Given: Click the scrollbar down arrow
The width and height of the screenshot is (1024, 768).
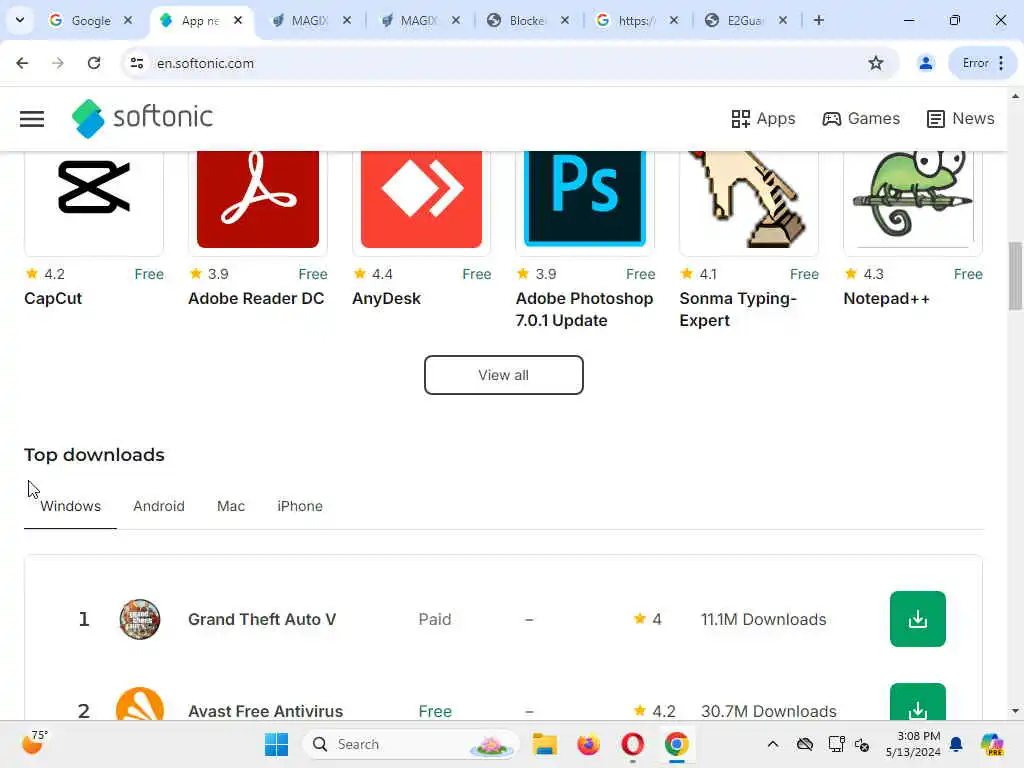Looking at the screenshot, I should [x=1015, y=711].
